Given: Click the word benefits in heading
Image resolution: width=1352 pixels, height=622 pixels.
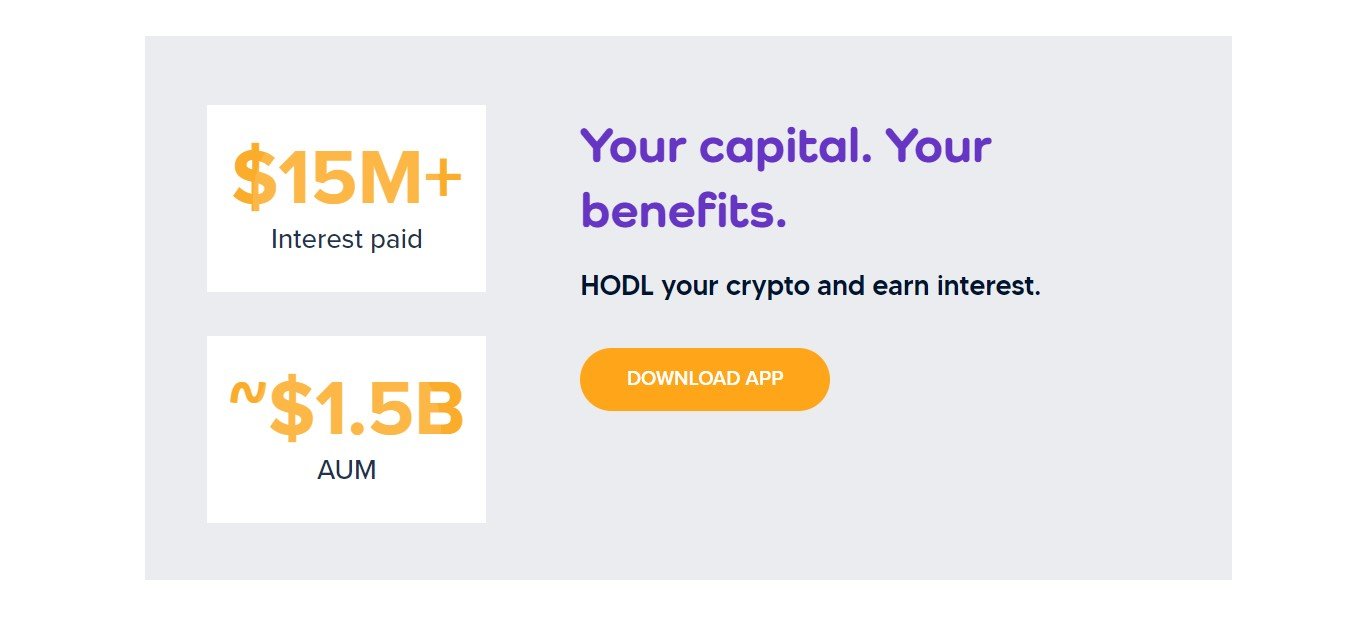Looking at the screenshot, I should tap(684, 211).
